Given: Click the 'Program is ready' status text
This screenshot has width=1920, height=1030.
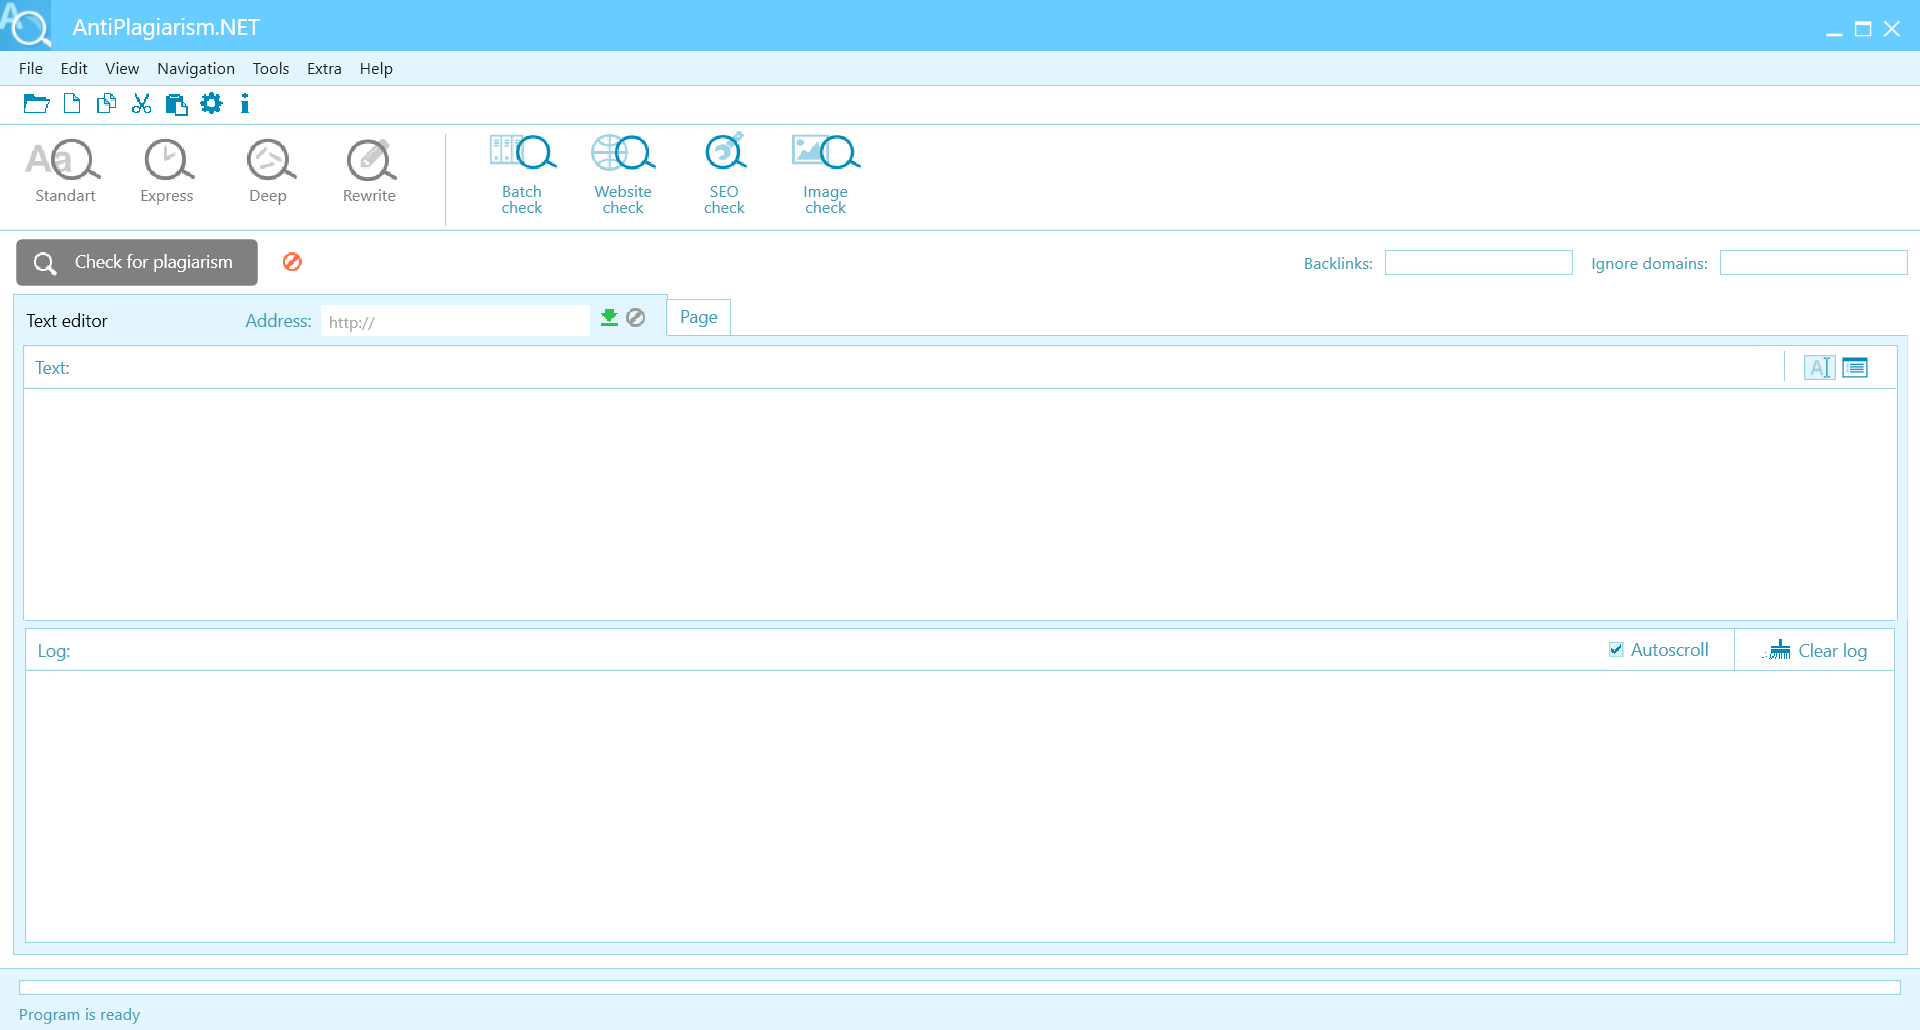Looking at the screenshot, I should point(80,1015).
